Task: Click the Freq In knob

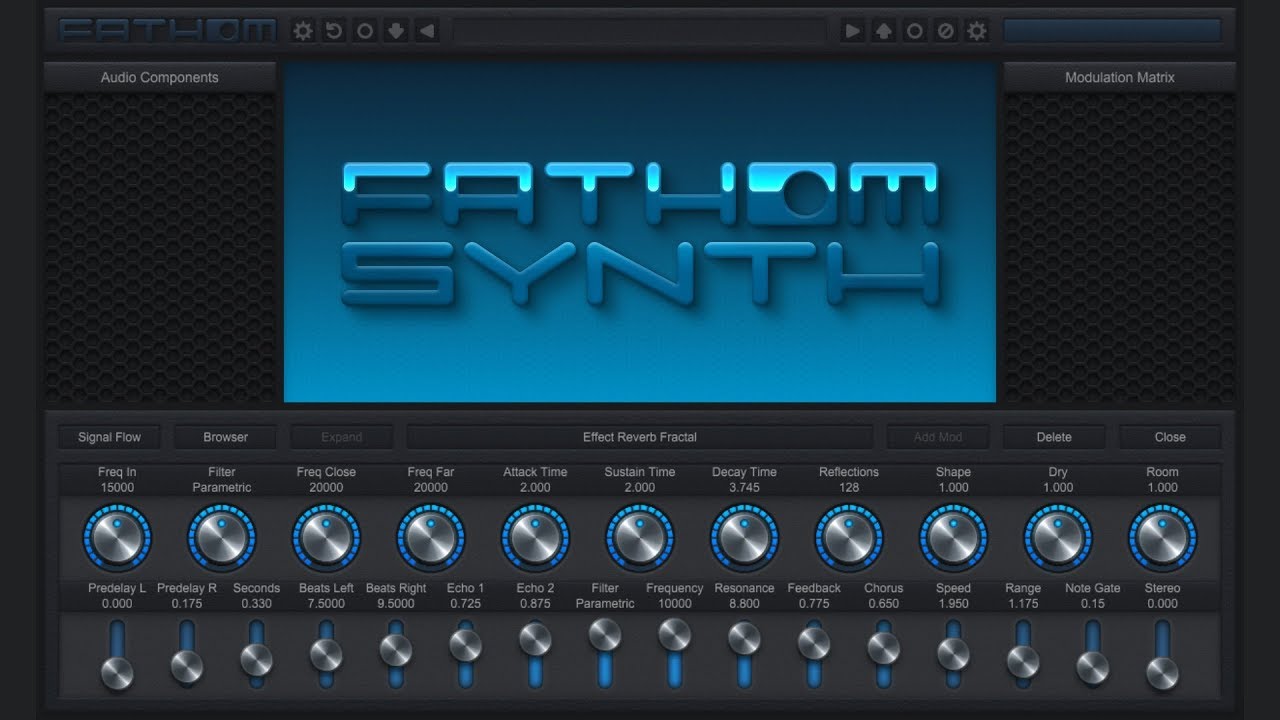Action: coord(117,538)
